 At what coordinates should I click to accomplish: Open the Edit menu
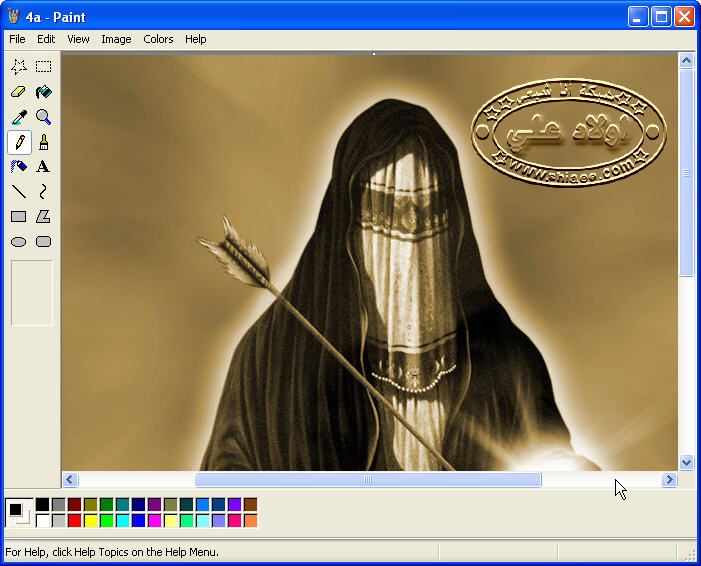click(46, 39)
